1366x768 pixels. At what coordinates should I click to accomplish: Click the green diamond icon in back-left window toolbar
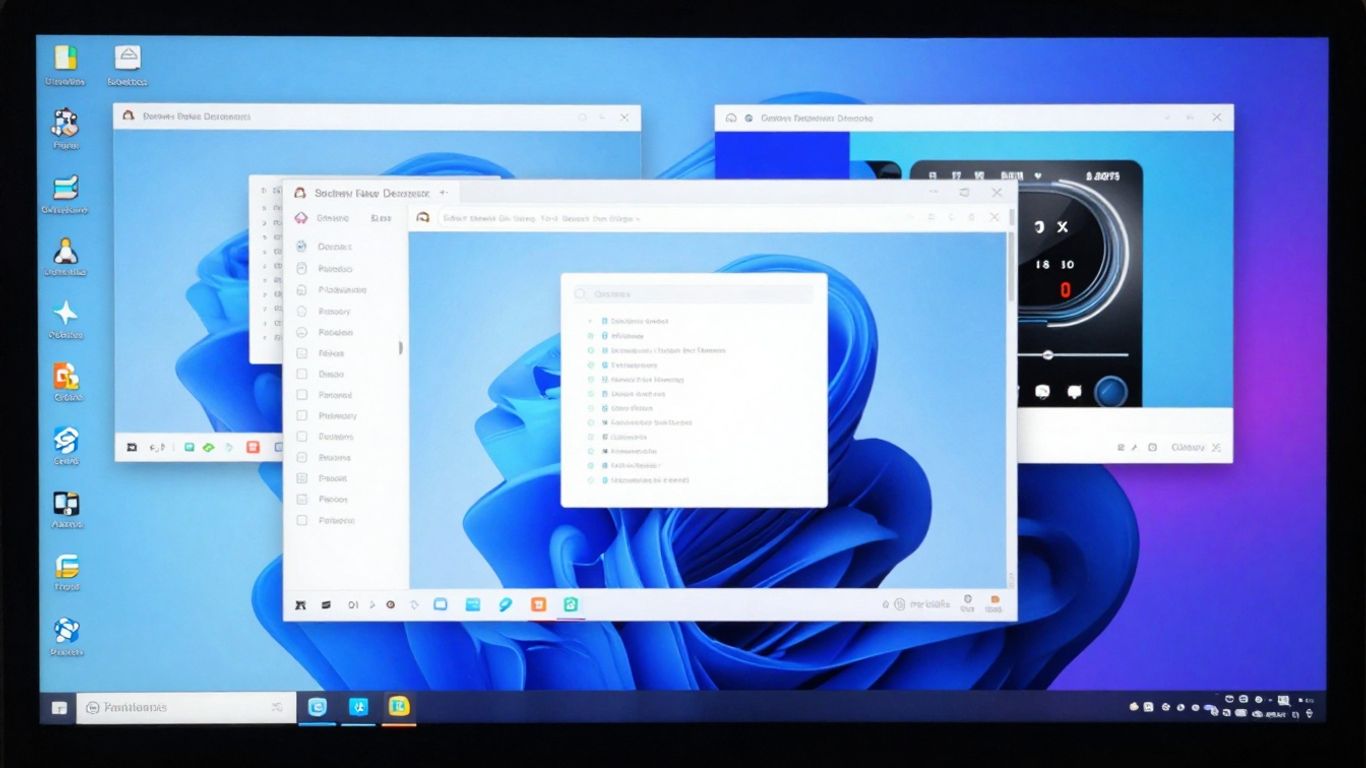point(208,447)
